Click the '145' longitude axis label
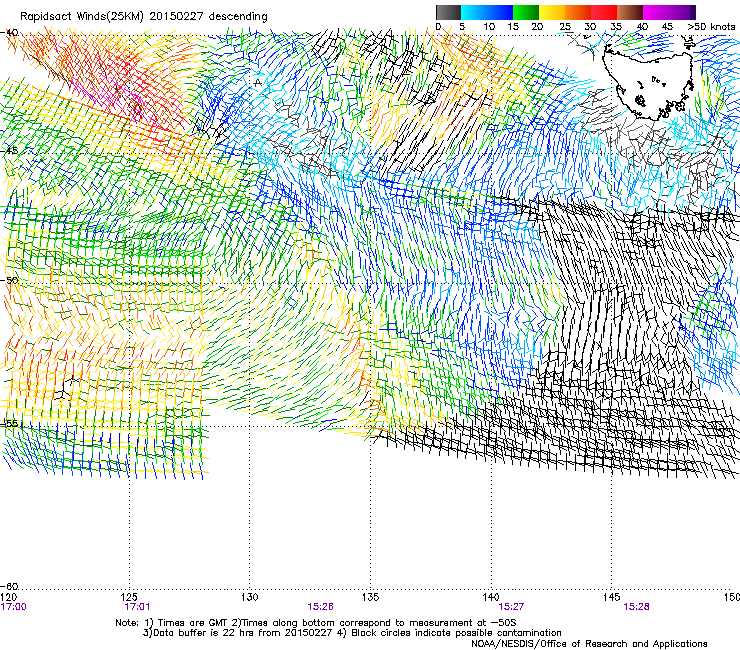Screen dimensions: 740x650 [612, 597]
